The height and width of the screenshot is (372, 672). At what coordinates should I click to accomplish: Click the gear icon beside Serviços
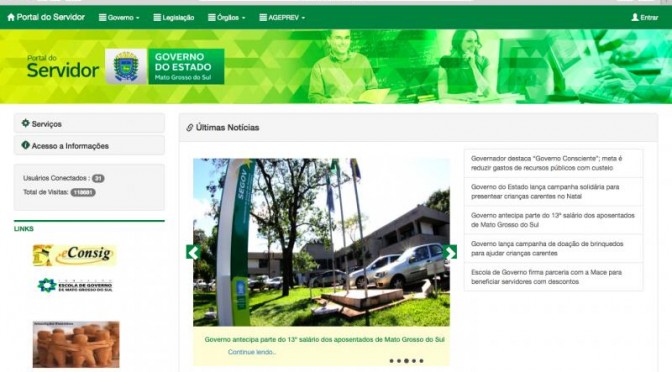coord(26,123)
